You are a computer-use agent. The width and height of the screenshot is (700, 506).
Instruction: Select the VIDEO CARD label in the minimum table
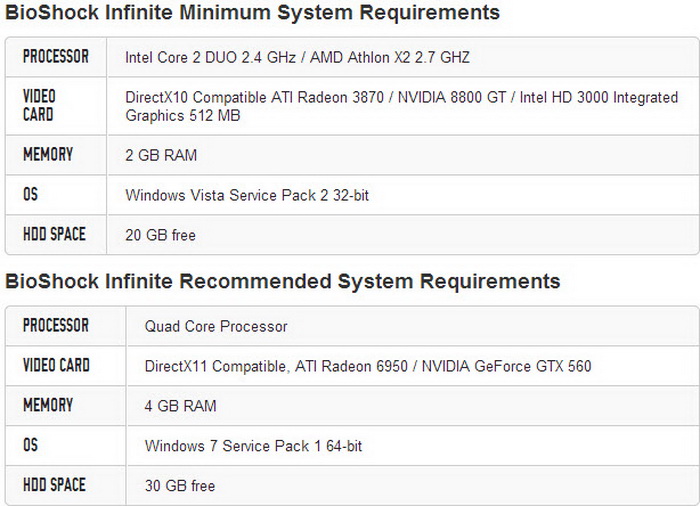tap(39, 106)
